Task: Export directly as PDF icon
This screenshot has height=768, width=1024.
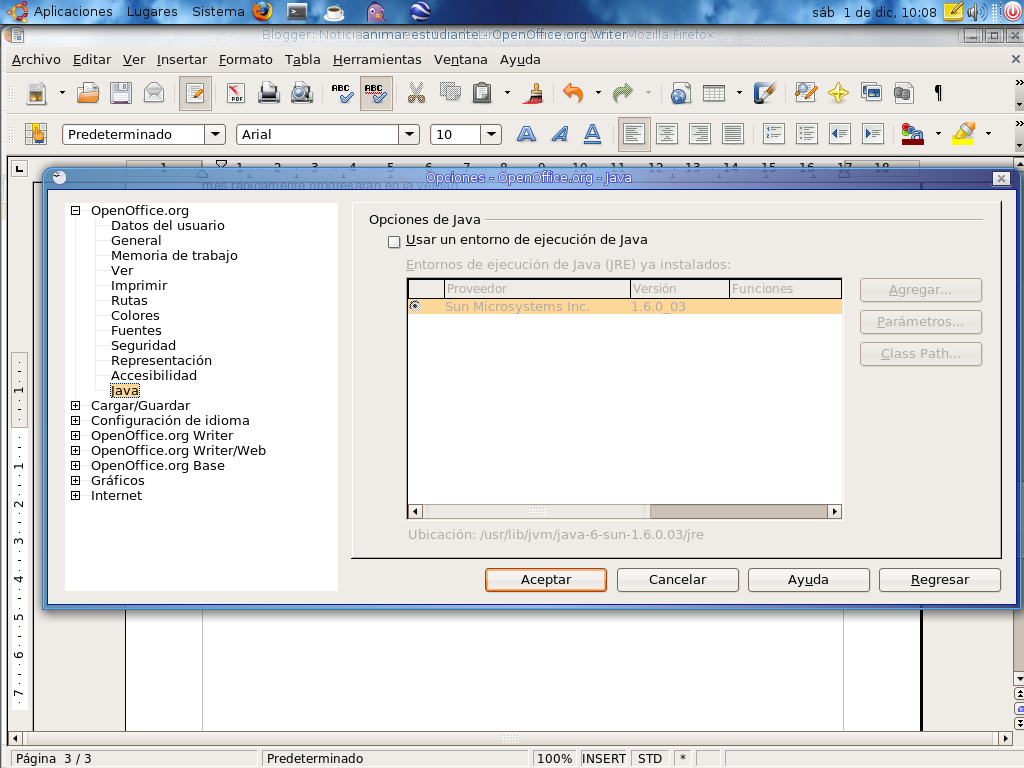Action: [236, 93]
